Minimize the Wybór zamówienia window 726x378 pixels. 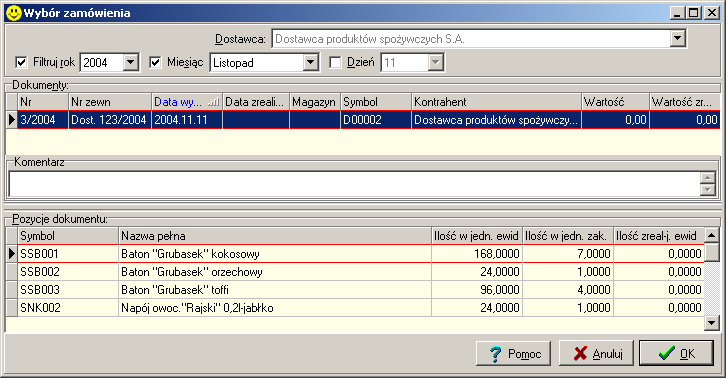678,13
